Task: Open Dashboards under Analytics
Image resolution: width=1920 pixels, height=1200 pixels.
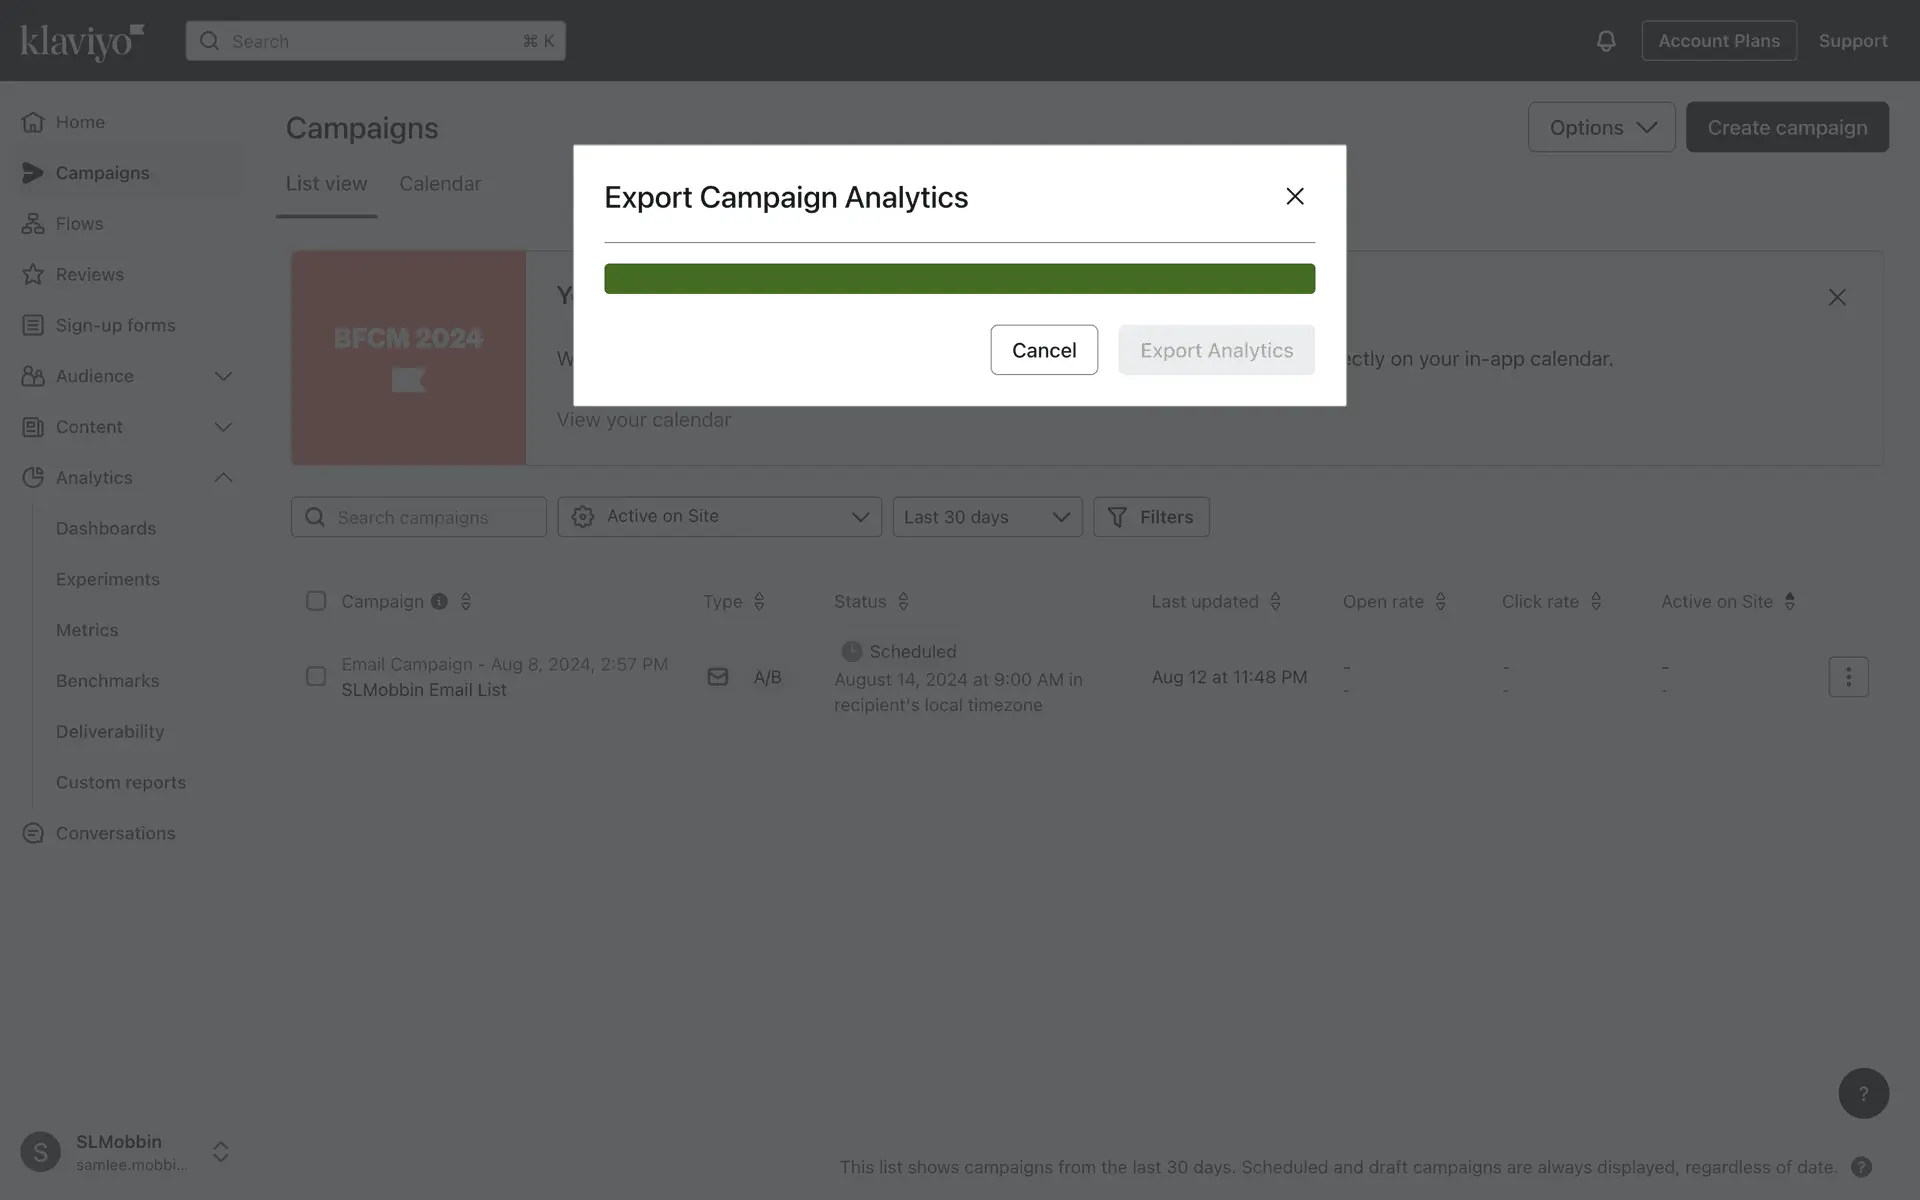Action: point(106,528)
